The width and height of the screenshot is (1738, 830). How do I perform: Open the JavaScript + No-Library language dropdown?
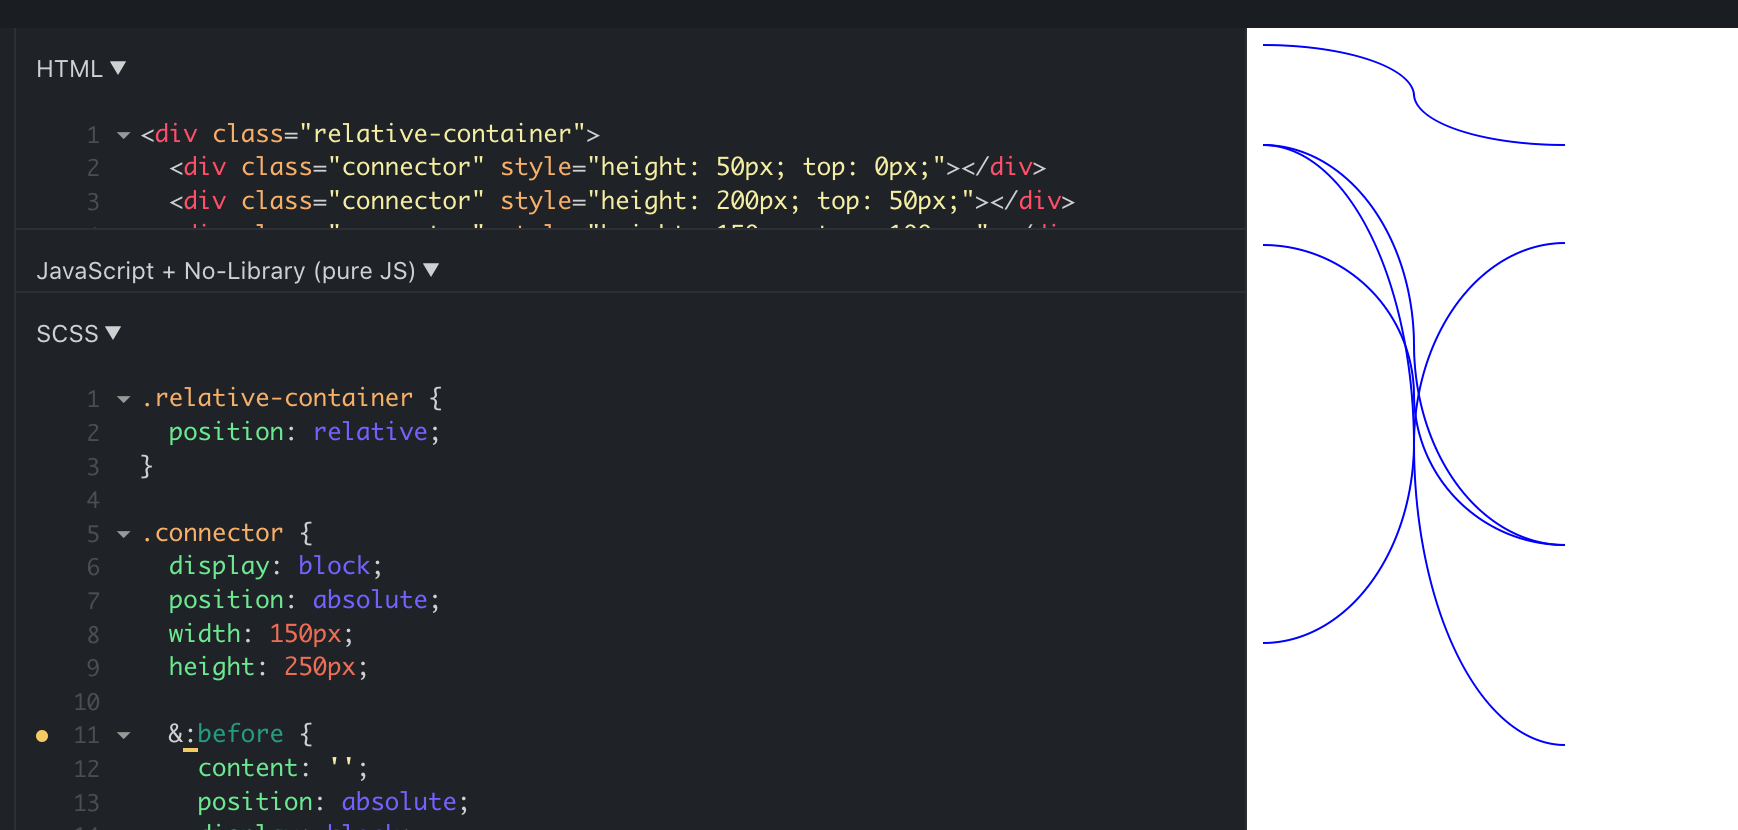[237, 271]
